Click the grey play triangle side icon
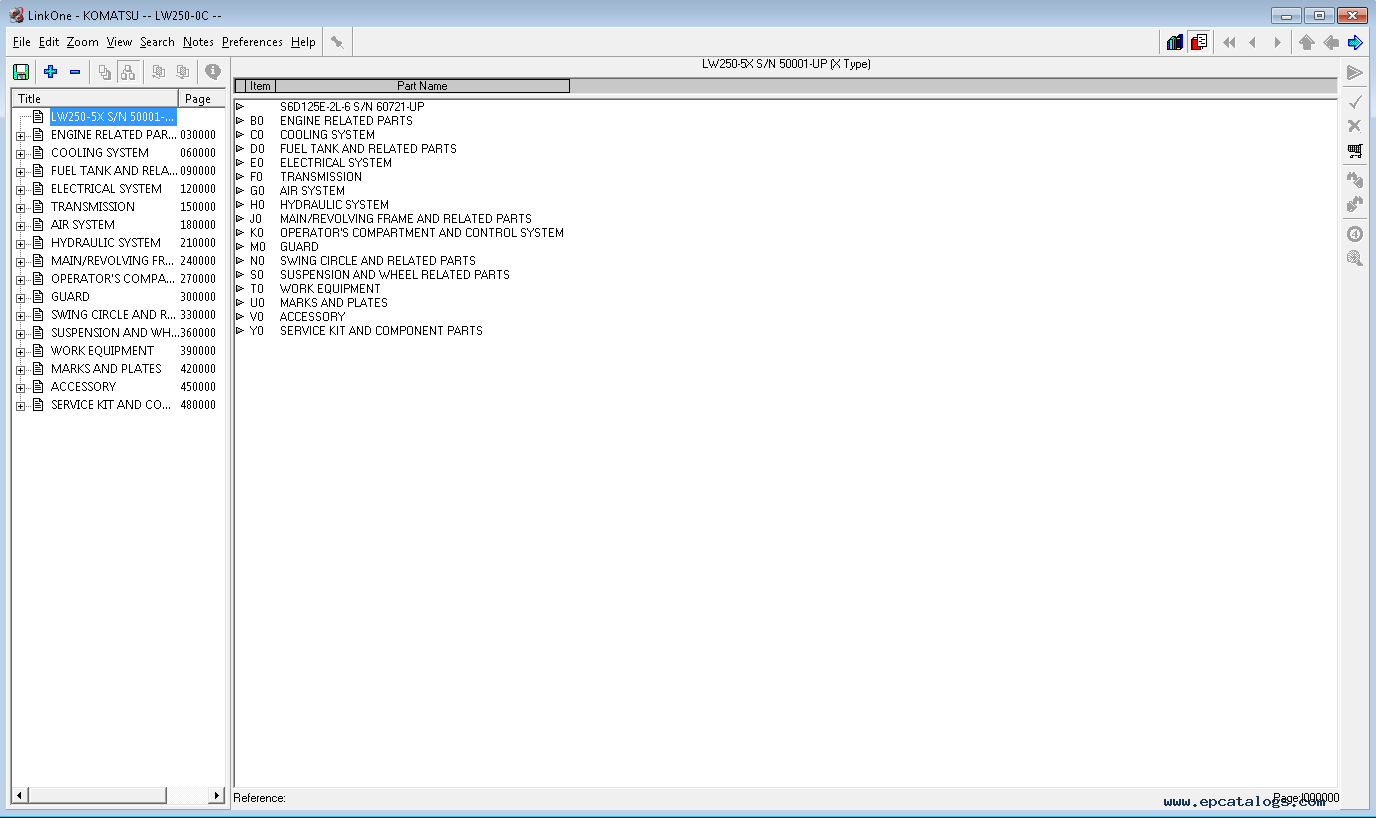 (1355, 73)
